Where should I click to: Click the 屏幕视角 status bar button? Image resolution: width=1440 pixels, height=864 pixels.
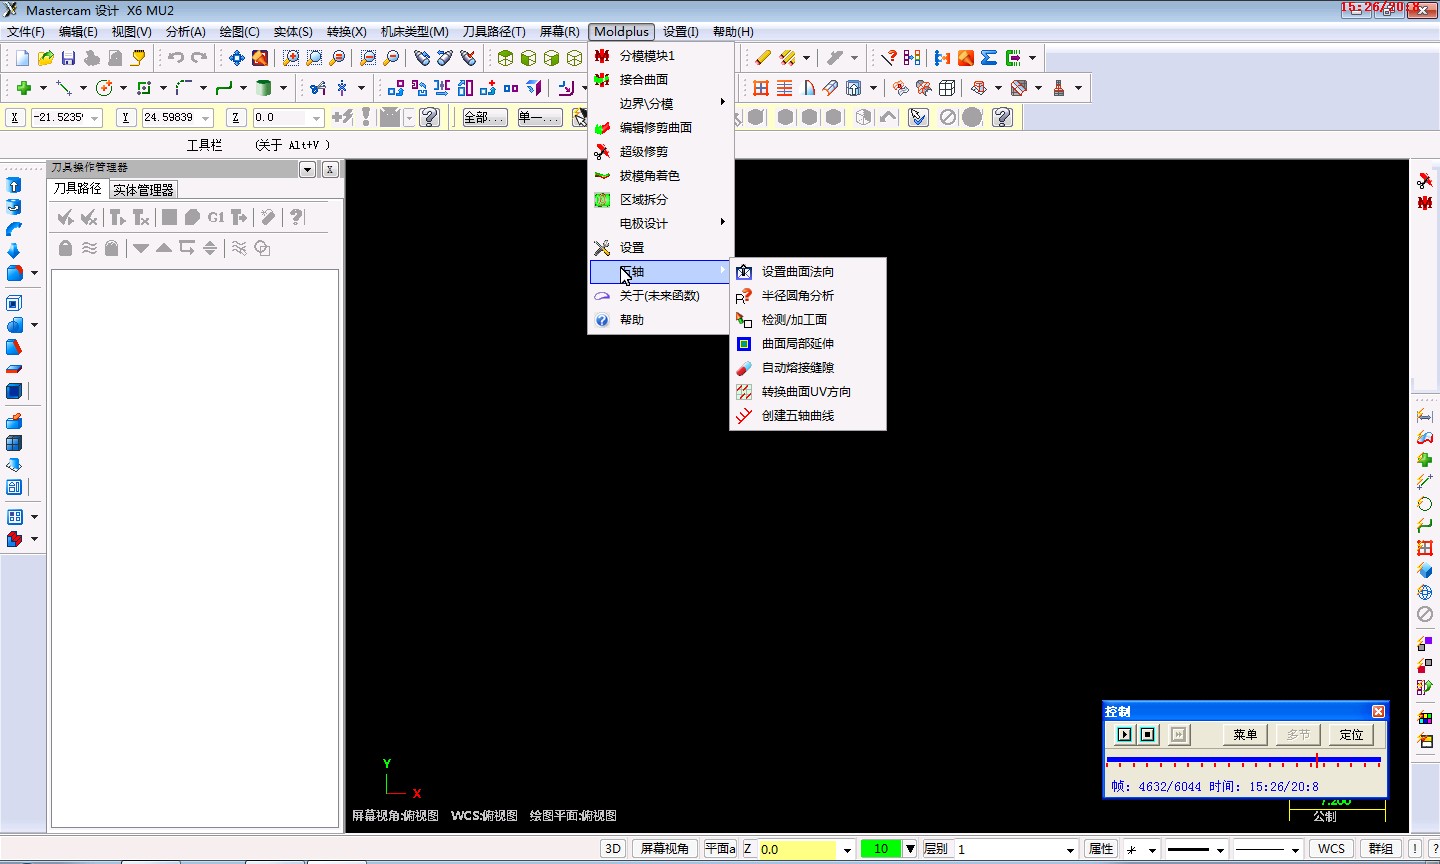pos(665,849)
